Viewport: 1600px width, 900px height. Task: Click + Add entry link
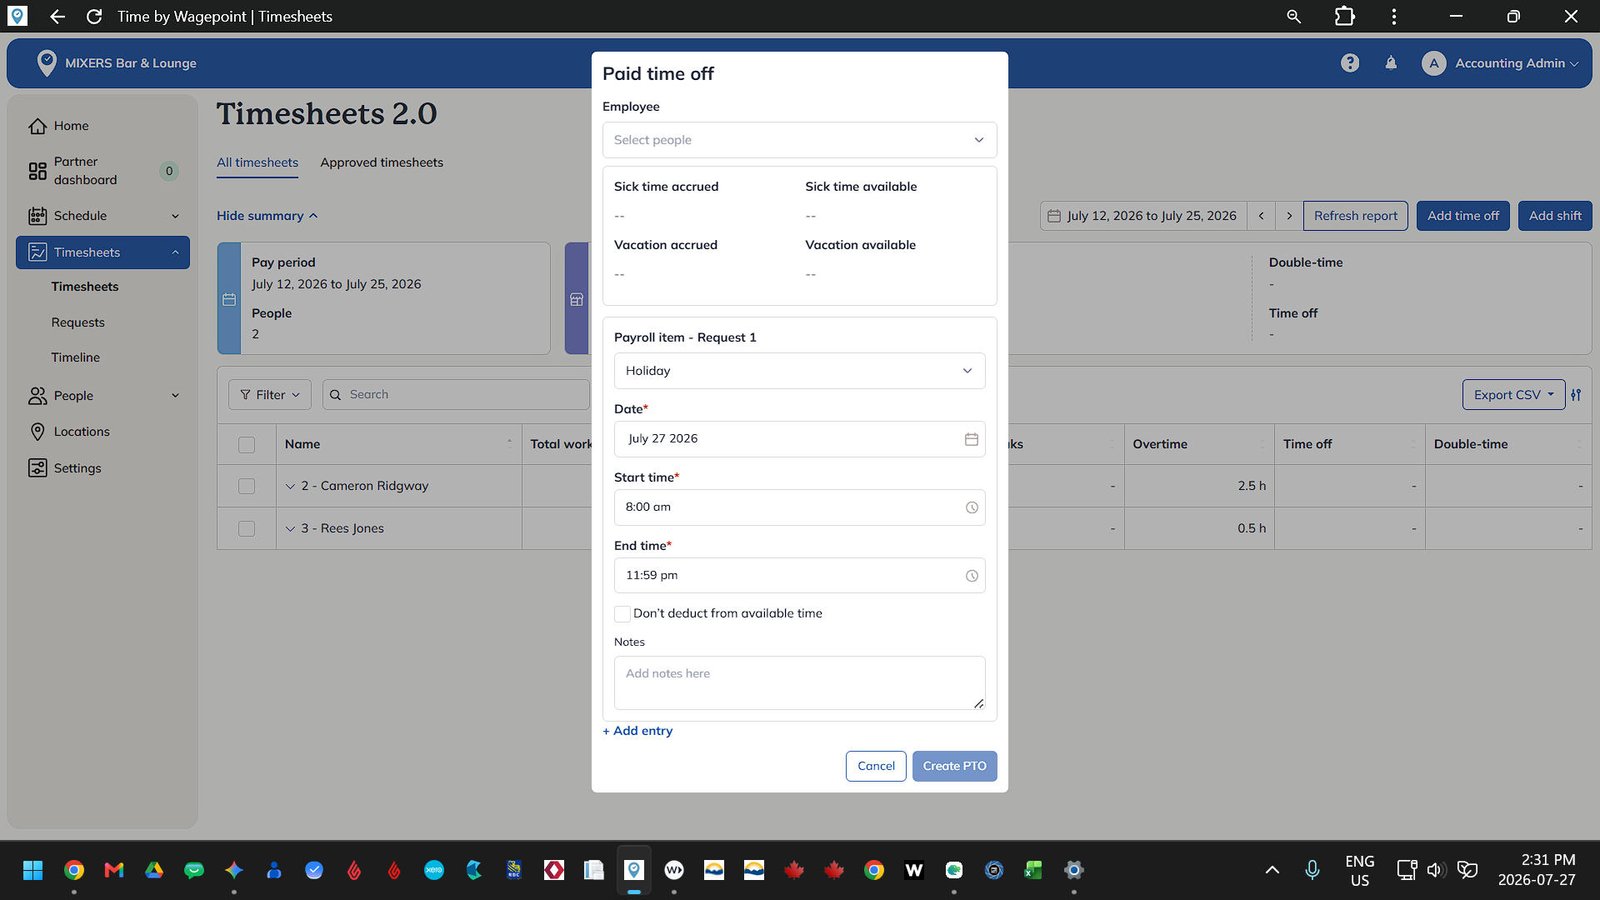[637, 731]
